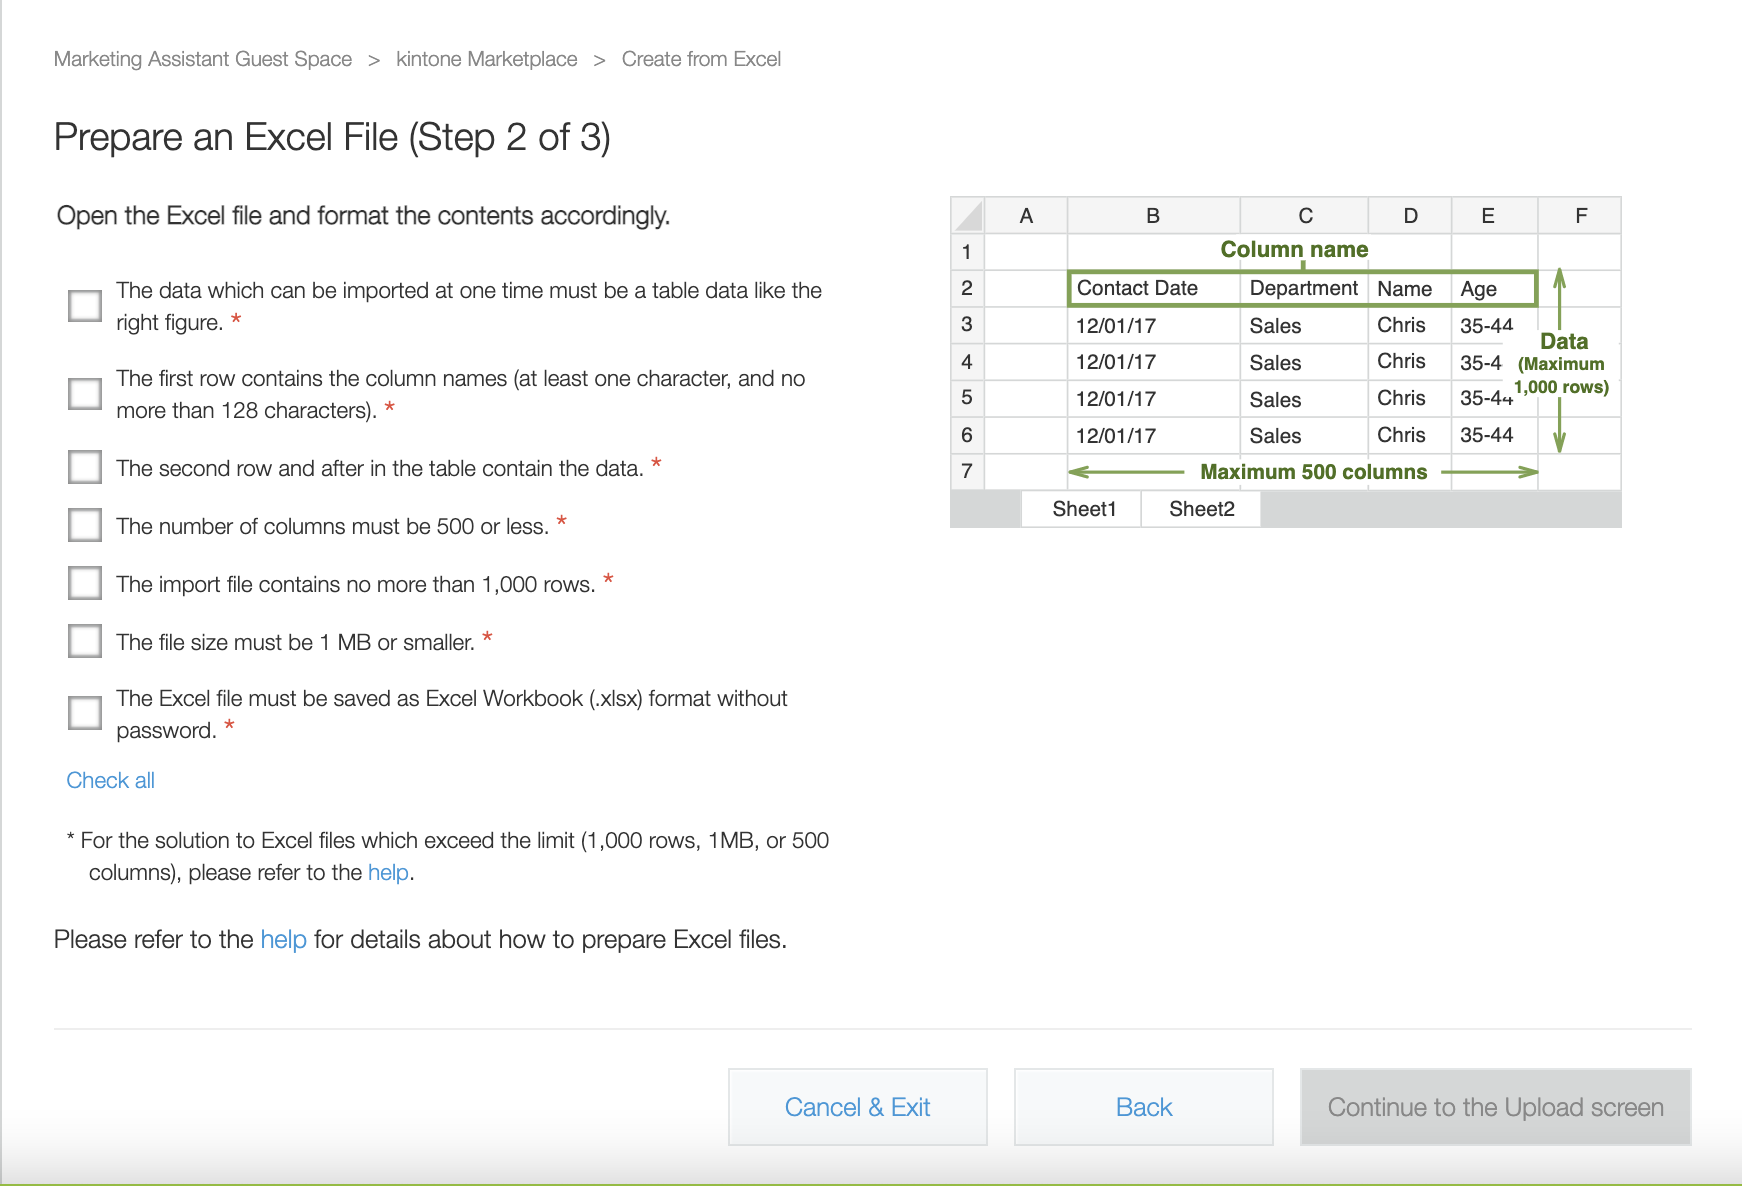Viewport: 1742px width, 1186px height.
Task: Check the 500 columns or less checkbox
Action: (84, 524)
